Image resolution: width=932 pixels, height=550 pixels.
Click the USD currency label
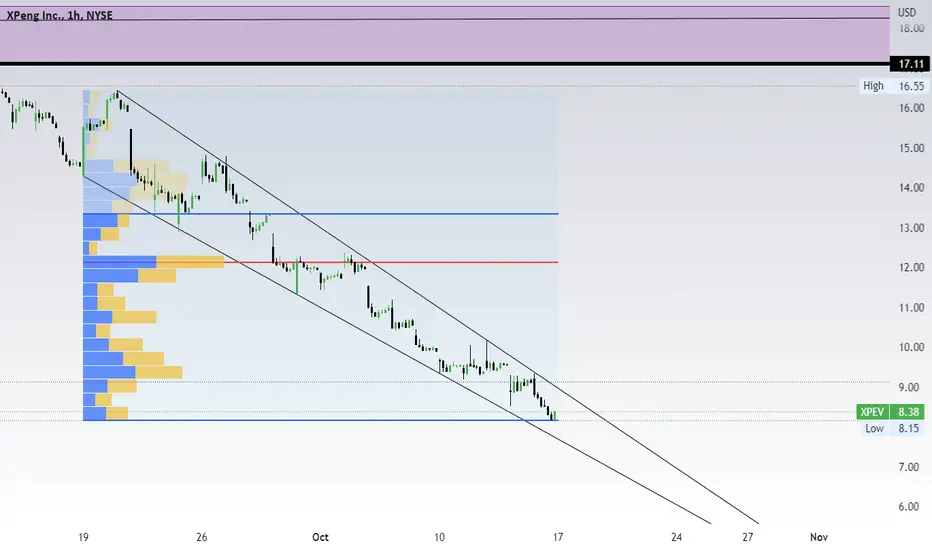[906, 12]
